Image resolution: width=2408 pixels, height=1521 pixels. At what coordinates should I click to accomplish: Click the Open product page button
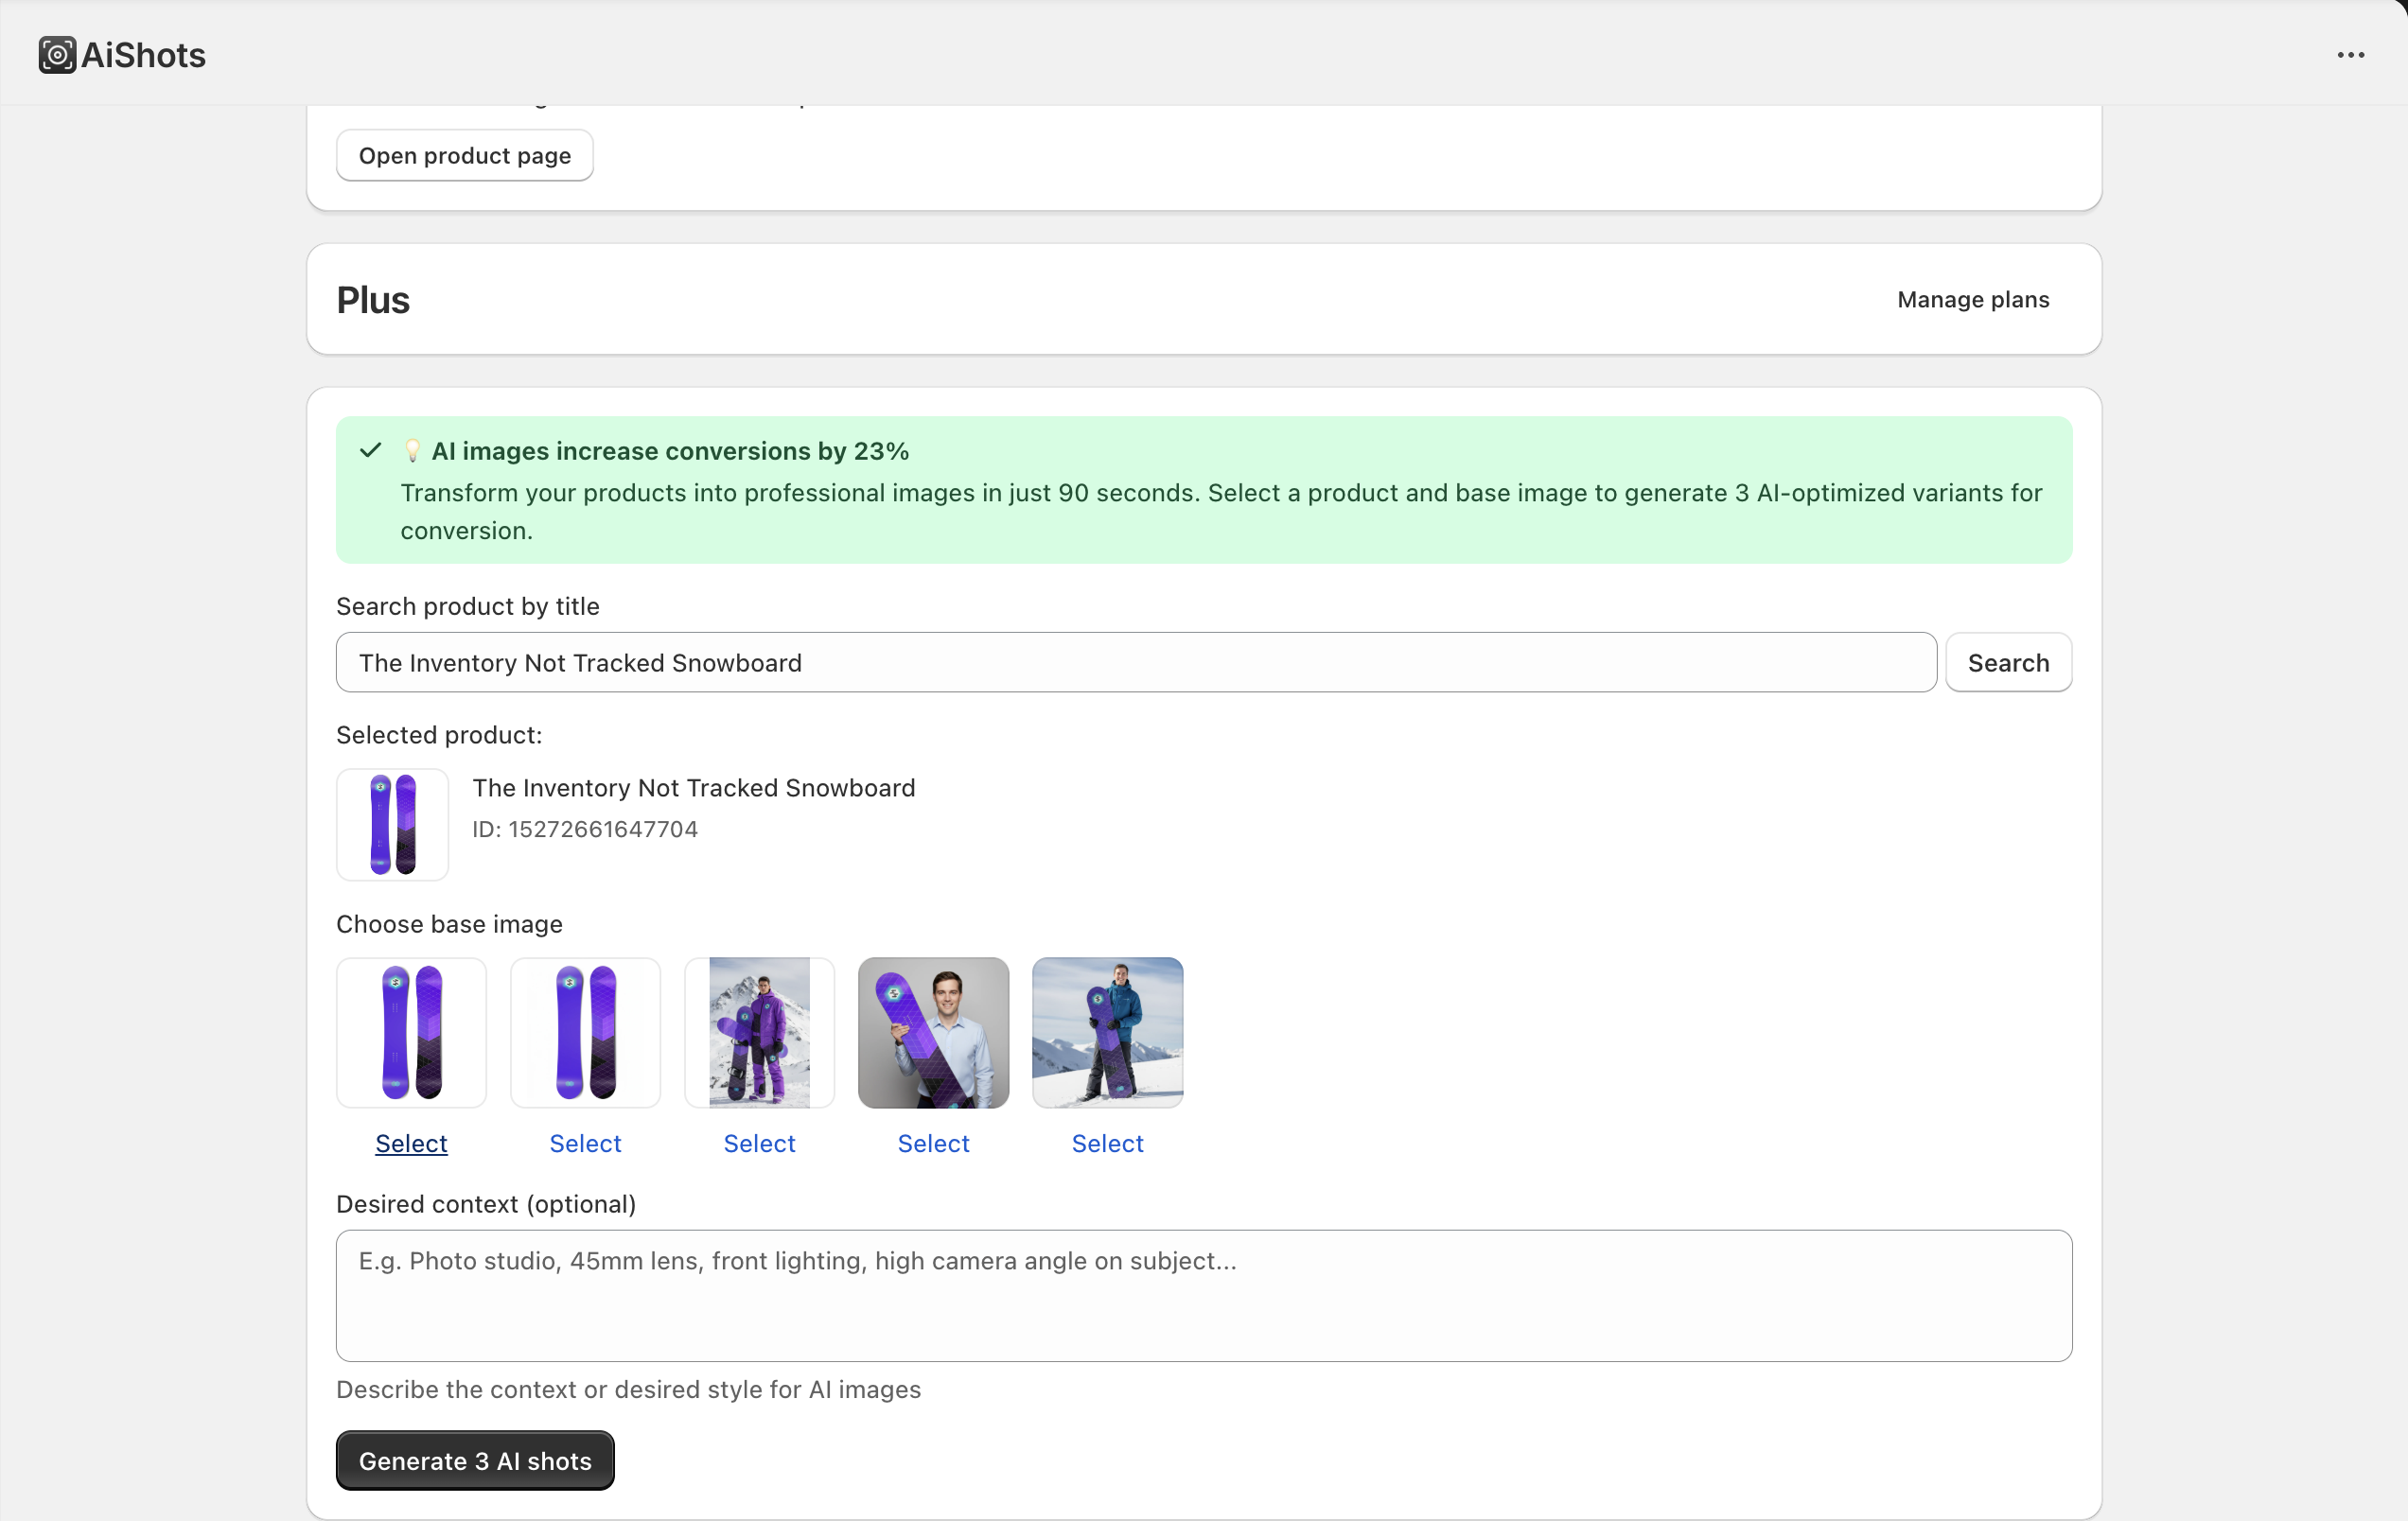[x=464, y=156]
